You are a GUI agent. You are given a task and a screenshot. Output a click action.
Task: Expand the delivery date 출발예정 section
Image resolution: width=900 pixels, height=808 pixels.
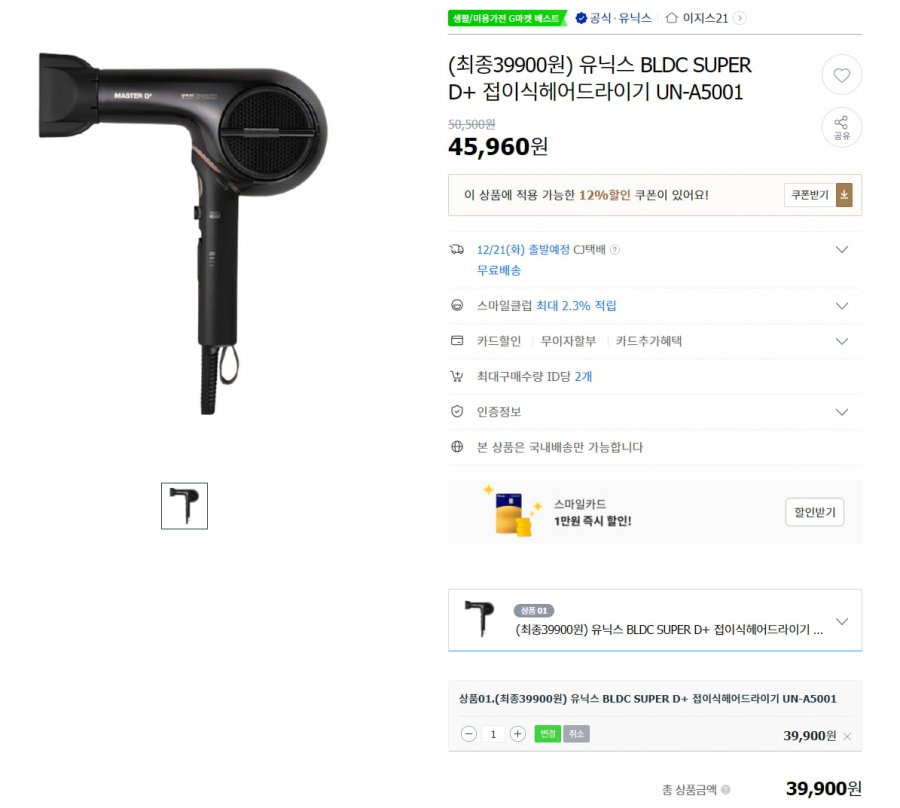tap(841, 250)
